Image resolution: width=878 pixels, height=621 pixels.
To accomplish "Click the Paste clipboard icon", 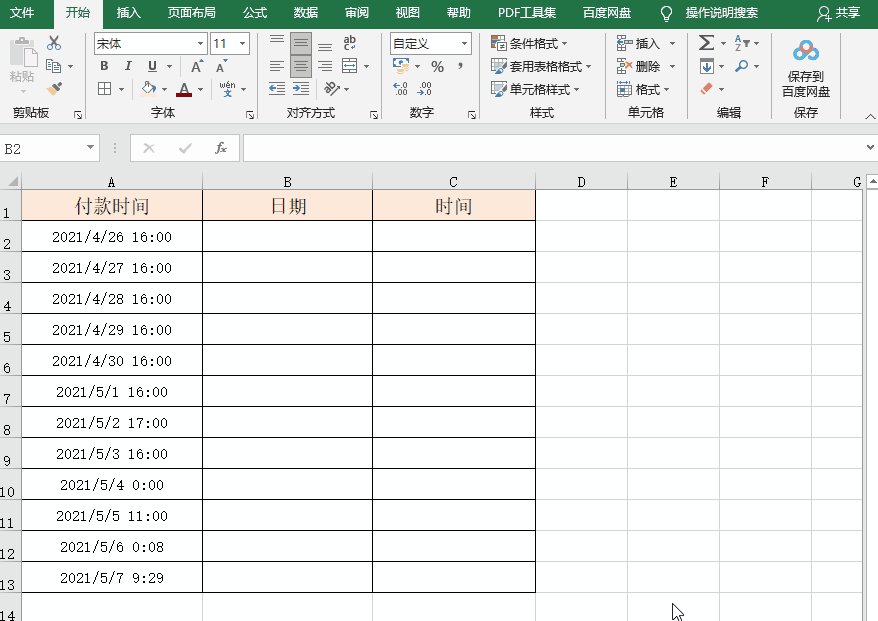I will pos(23,53).
